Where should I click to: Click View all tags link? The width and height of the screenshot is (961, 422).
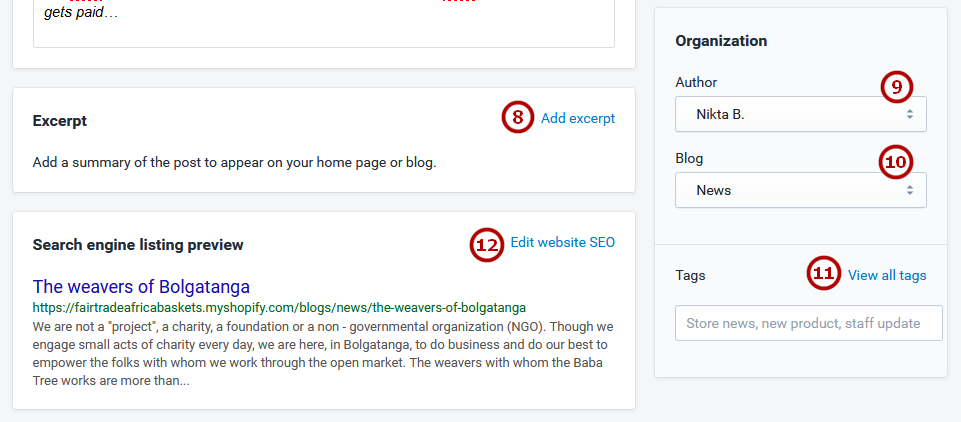(x=887, y=276)
